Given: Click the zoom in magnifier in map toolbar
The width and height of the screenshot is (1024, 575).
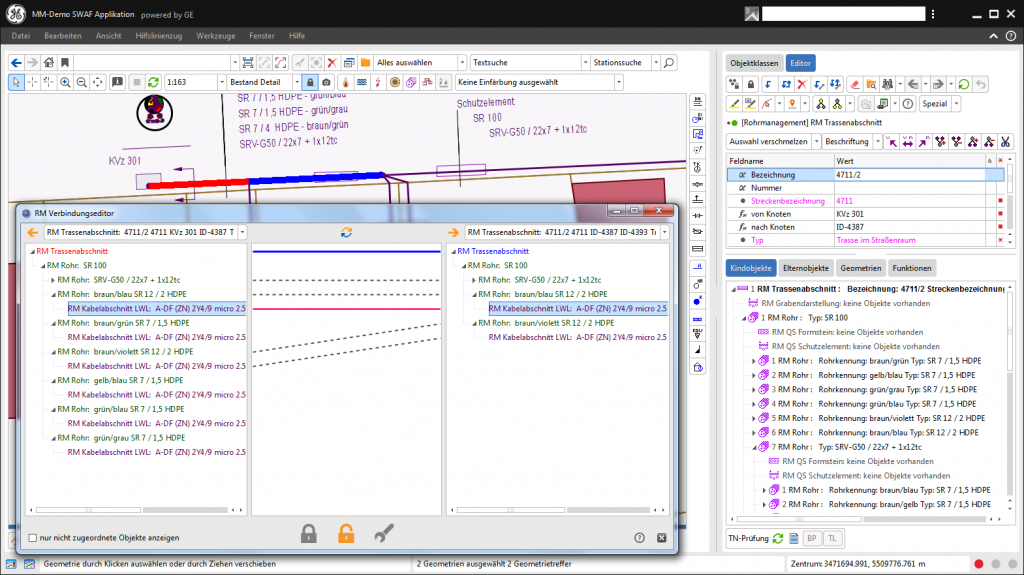Looking at the screenshot, I should click(65, 82).
